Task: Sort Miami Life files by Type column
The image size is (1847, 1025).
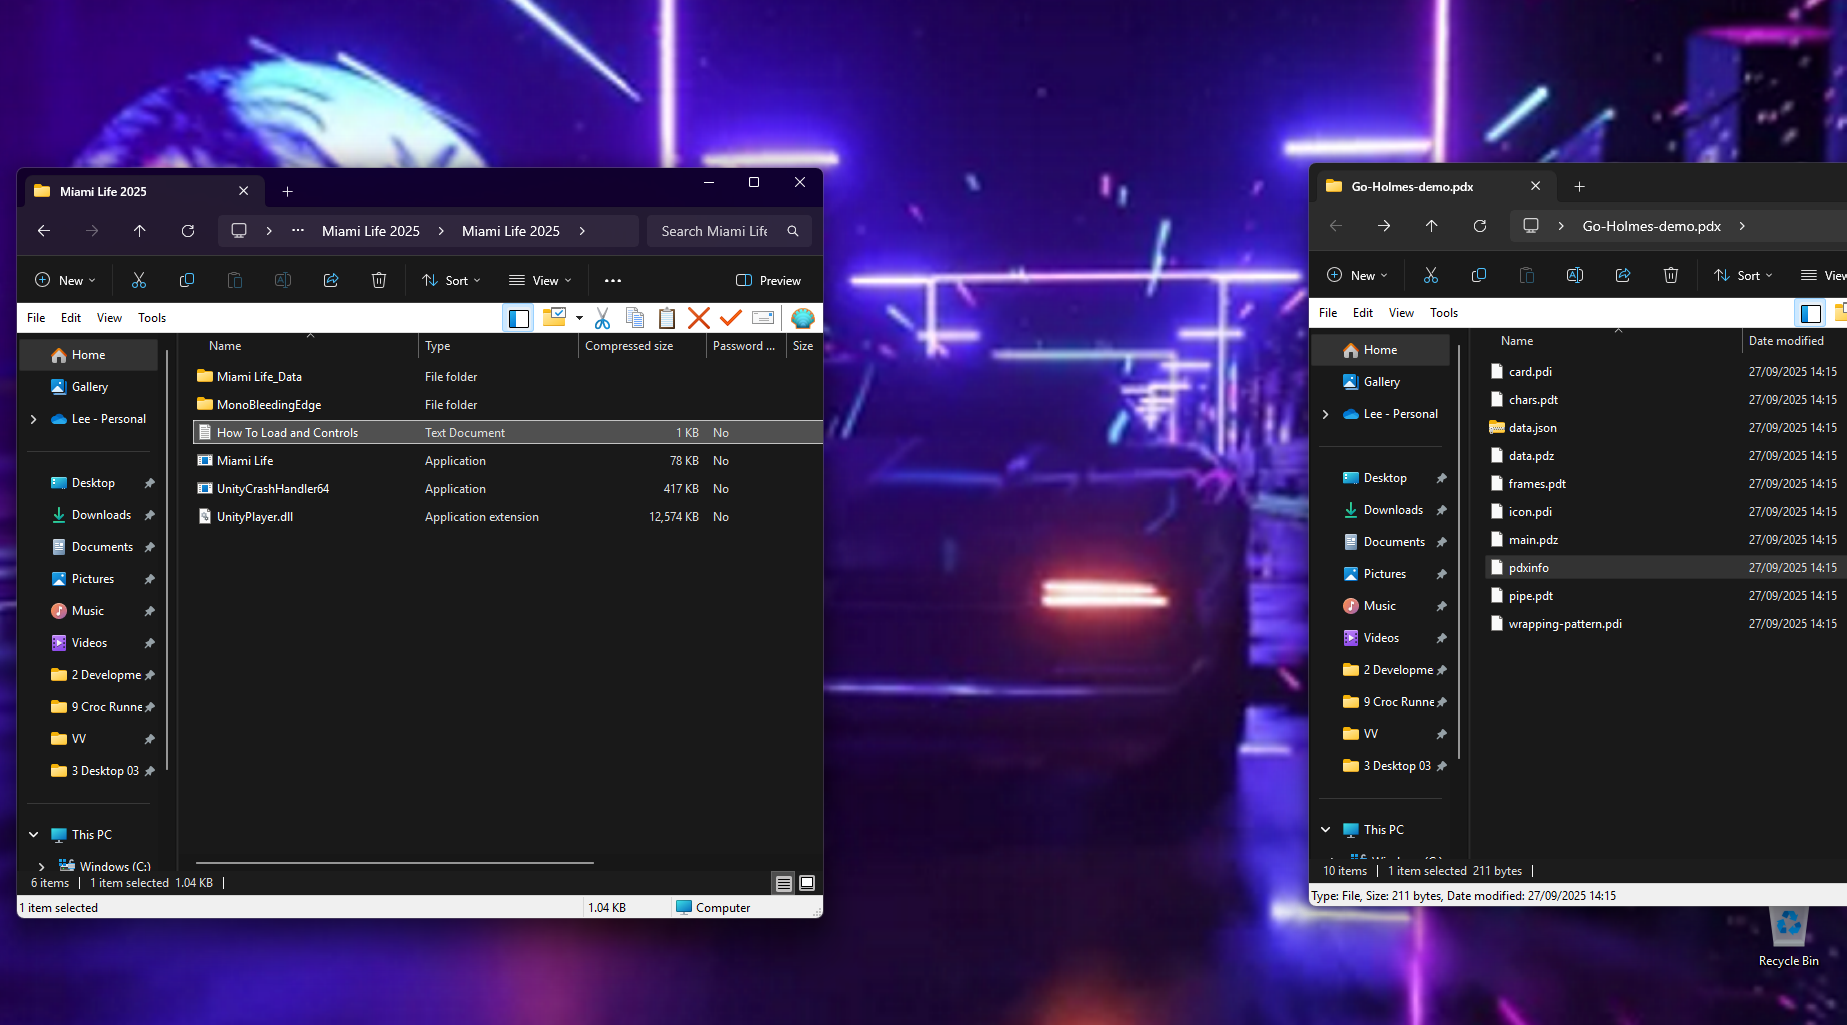Action: pos(498,346)
